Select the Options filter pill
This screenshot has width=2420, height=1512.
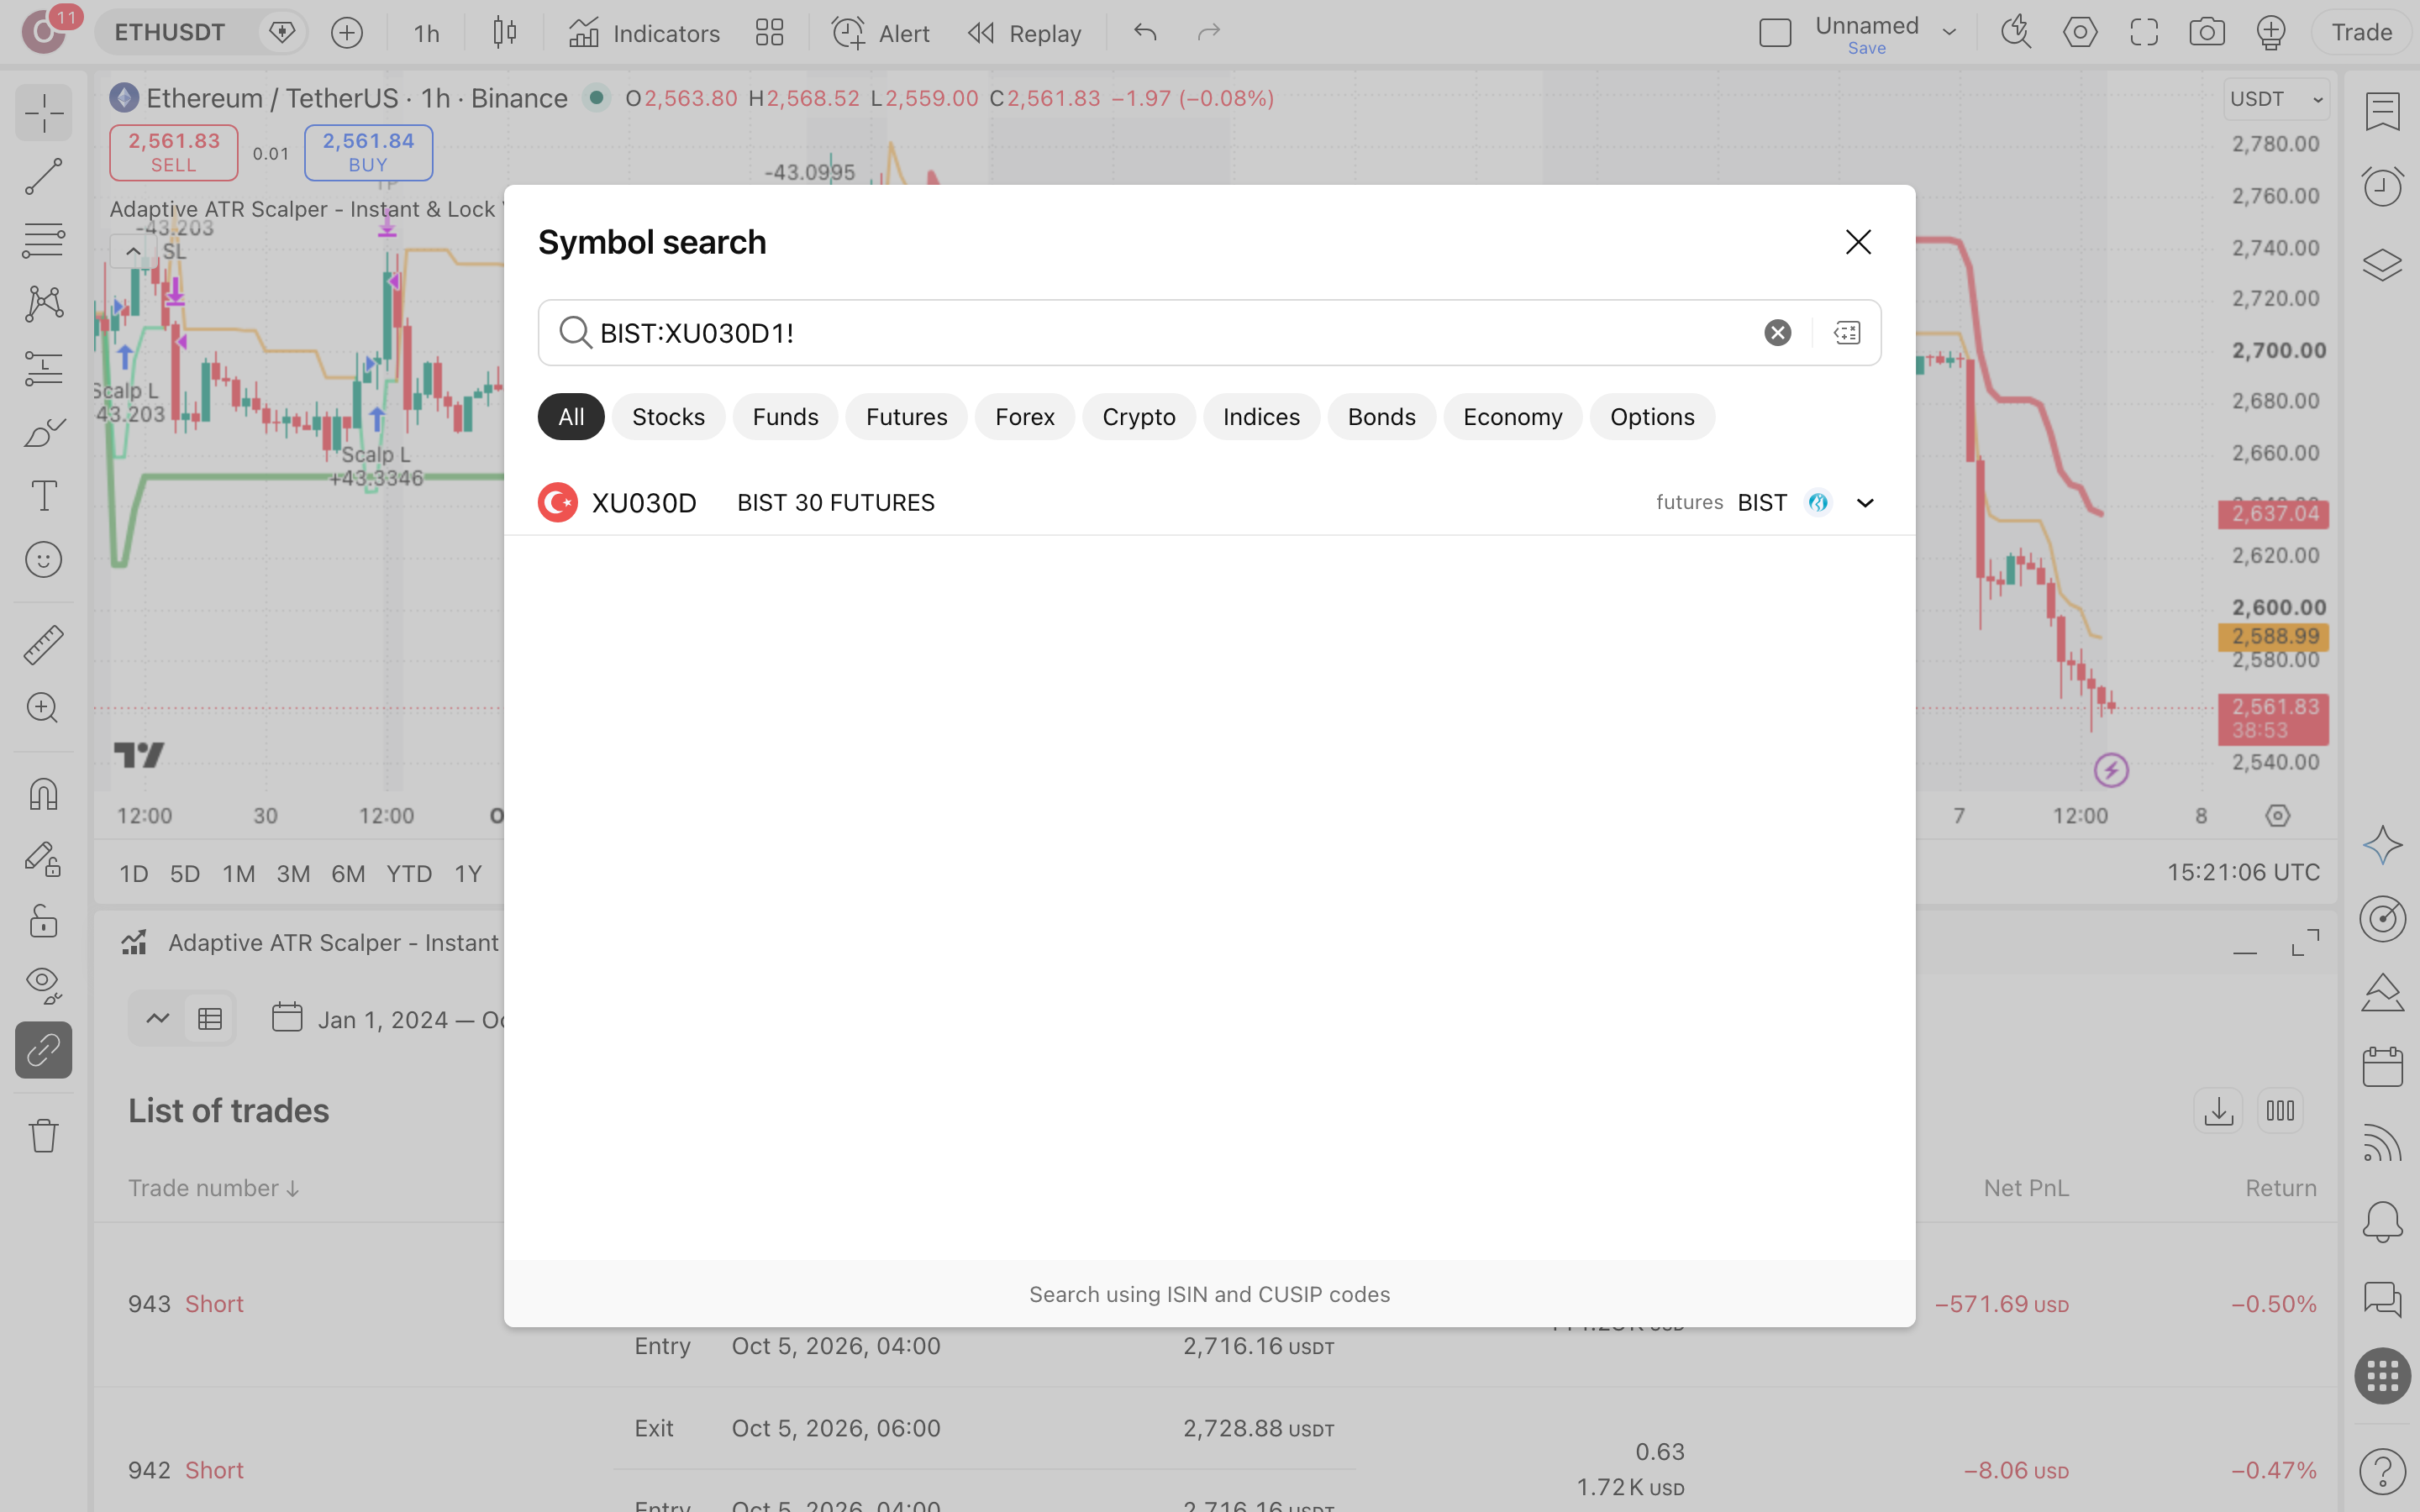click(x=1652, y=417)
